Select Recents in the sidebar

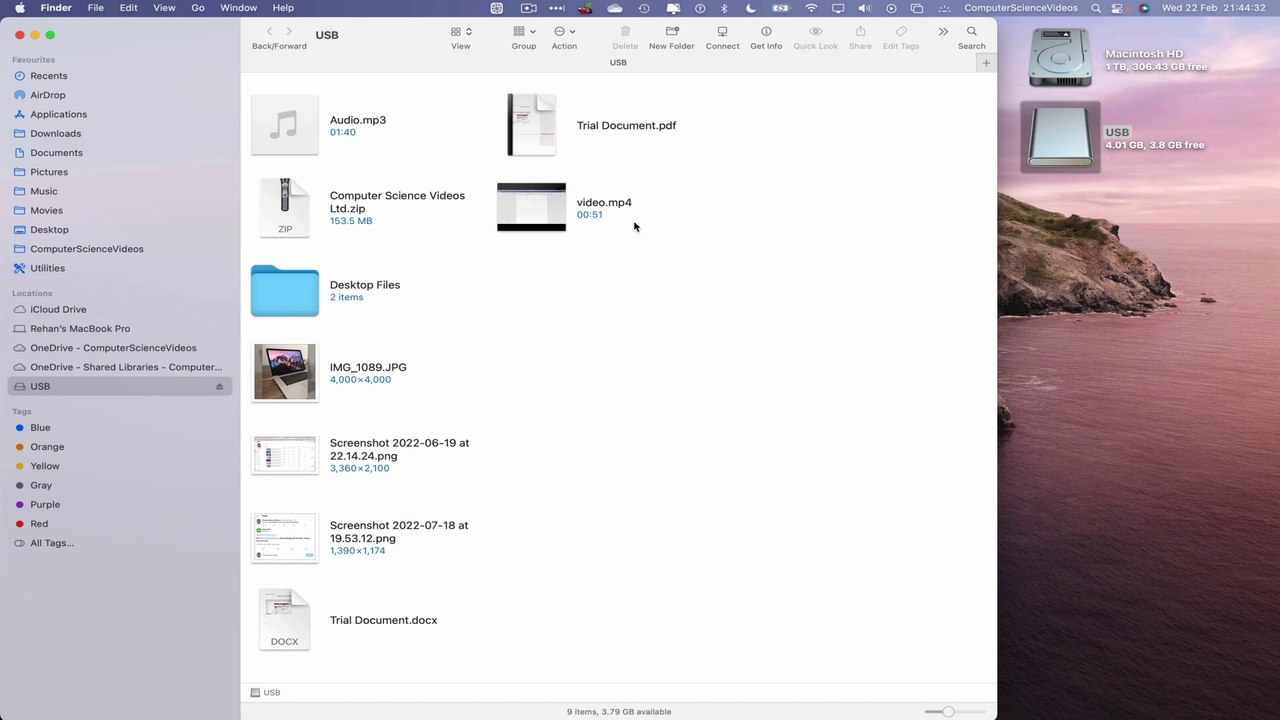(119, 76)
